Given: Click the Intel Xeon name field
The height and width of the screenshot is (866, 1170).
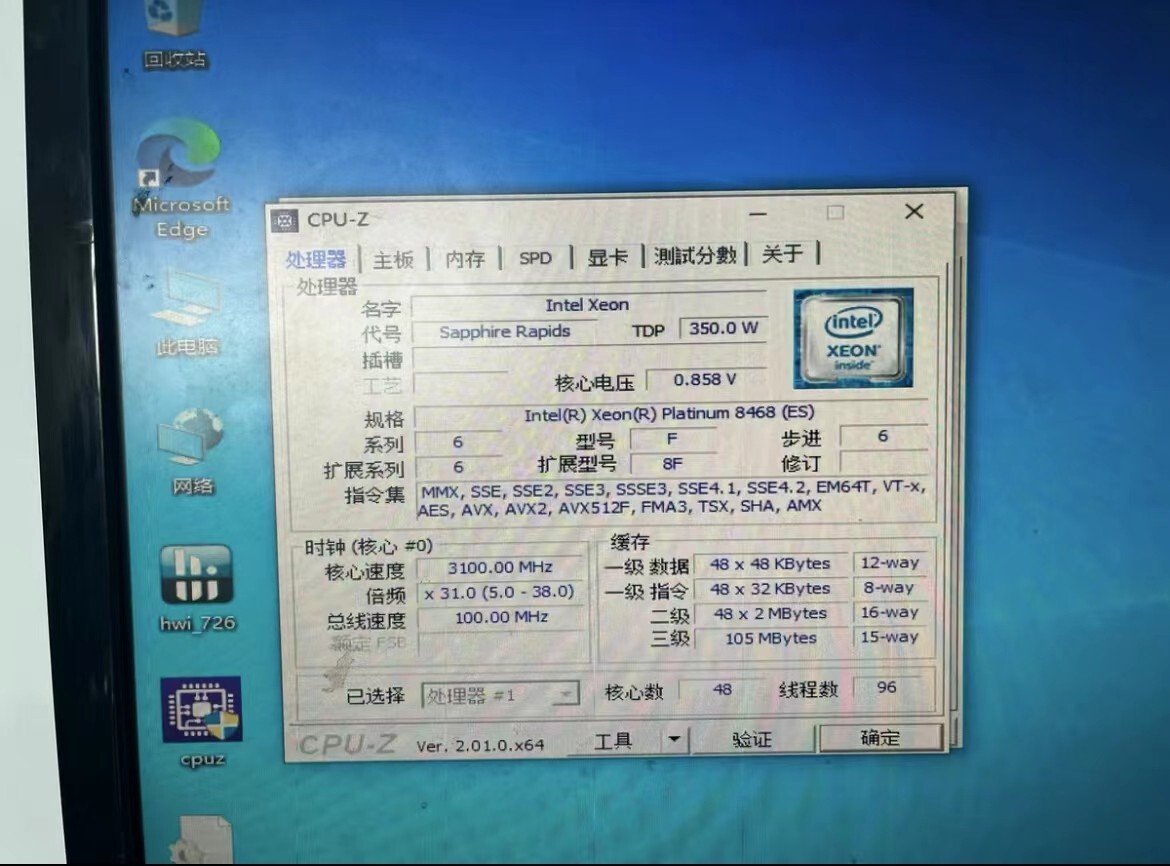Looking at the screenshot, I should (x=588, y=305).
